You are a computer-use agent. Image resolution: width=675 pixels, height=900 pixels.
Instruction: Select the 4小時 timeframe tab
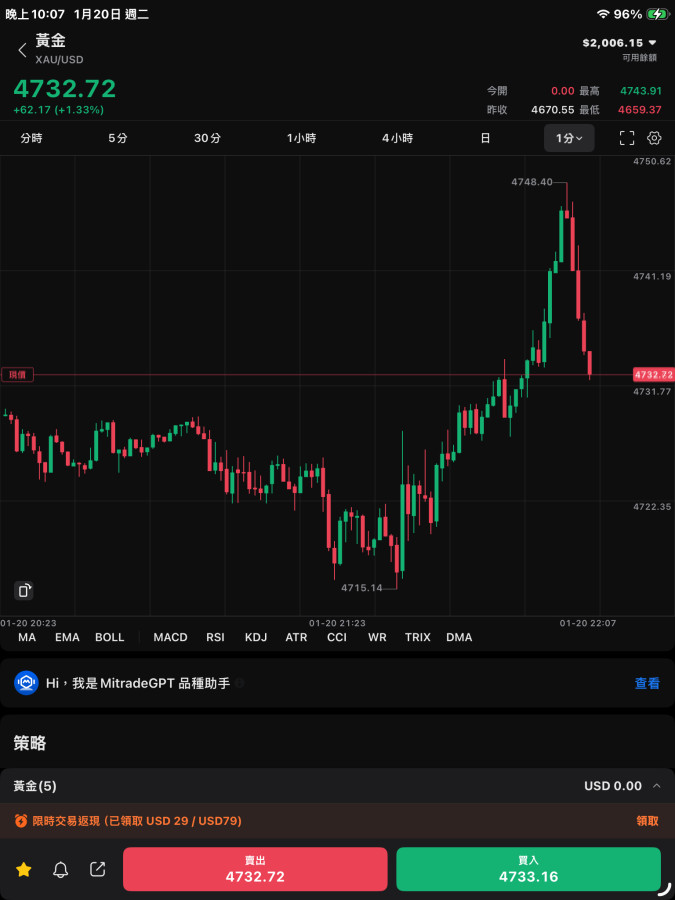(397, 138)
